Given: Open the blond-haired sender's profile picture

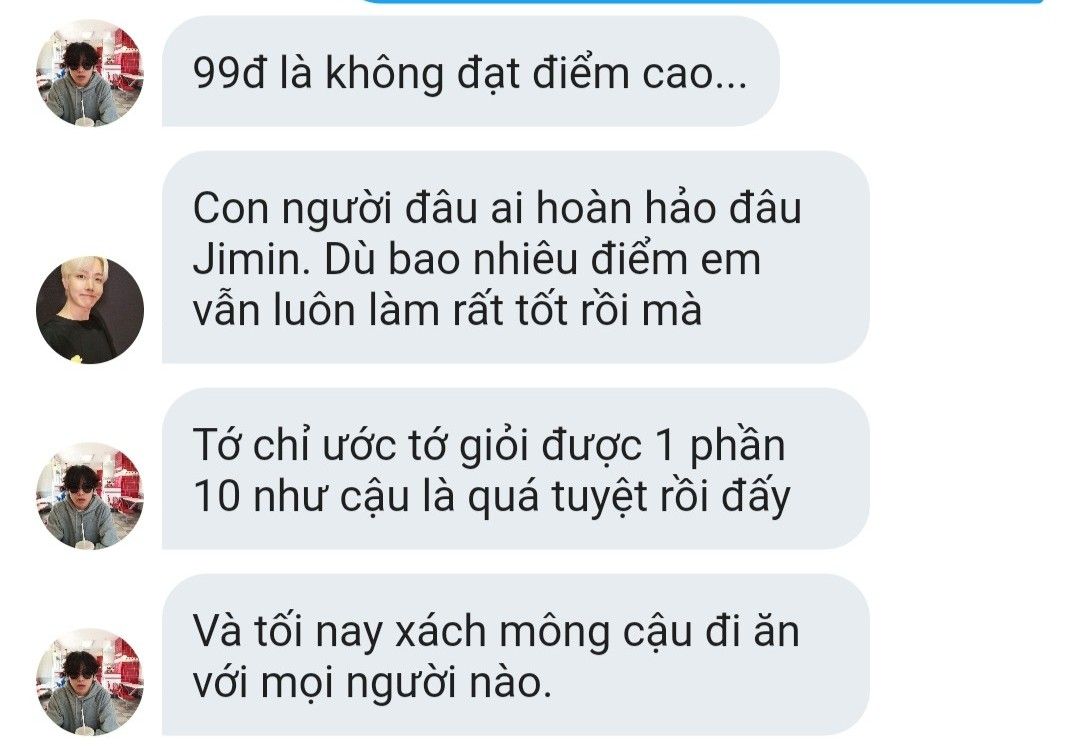Looking at the screenshot, I should (x=90, y=310).
